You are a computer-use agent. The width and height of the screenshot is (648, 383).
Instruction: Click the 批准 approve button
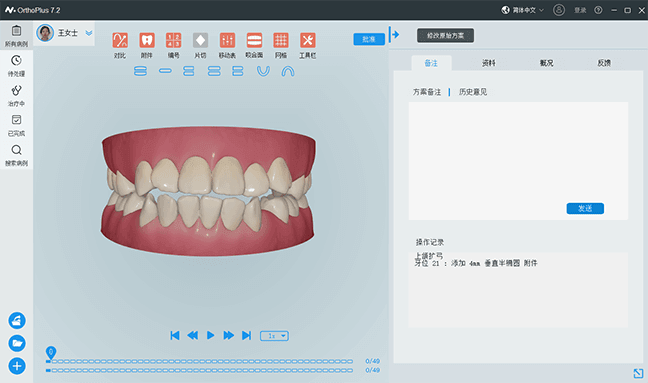coord(369,39)
